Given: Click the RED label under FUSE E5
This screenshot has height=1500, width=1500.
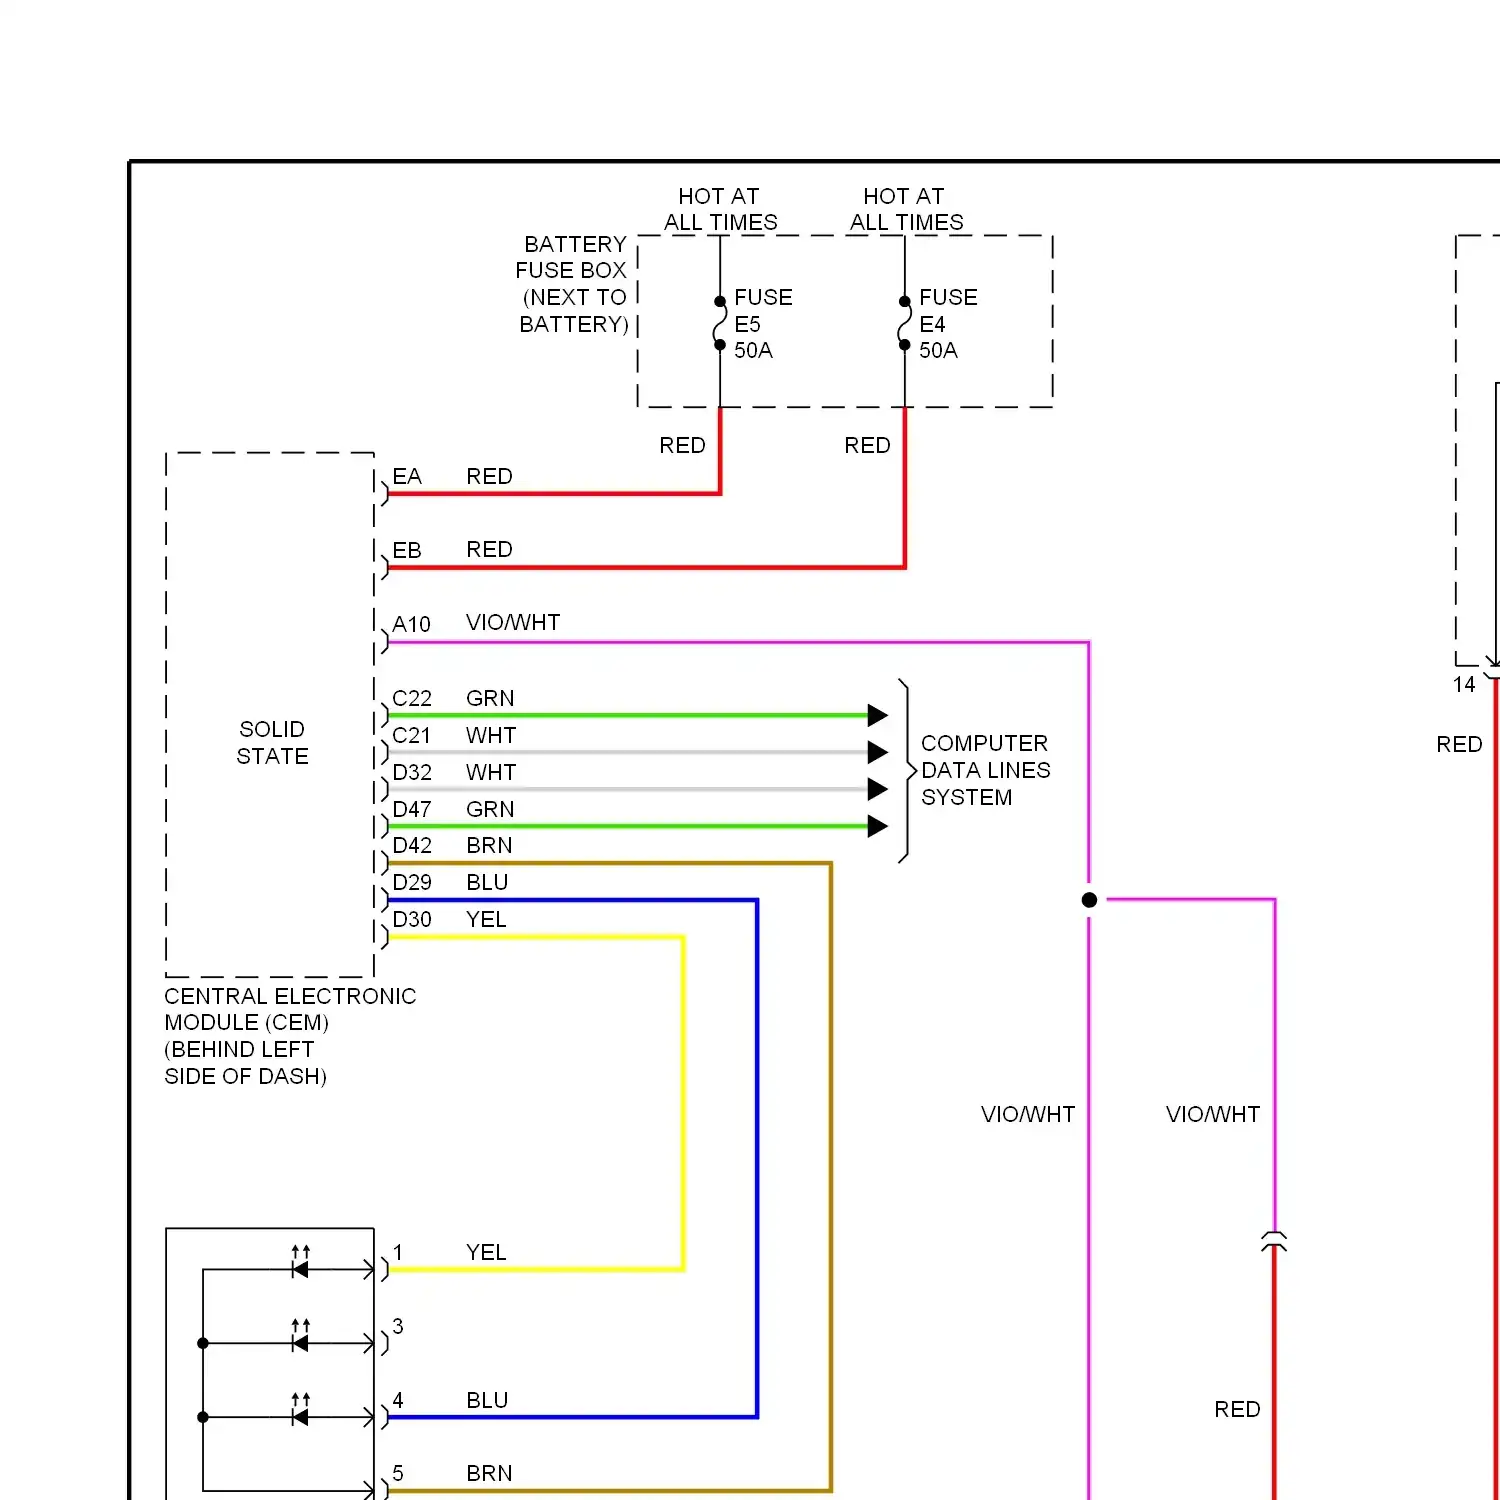Looking at the screenshot, I should [682, 445].
